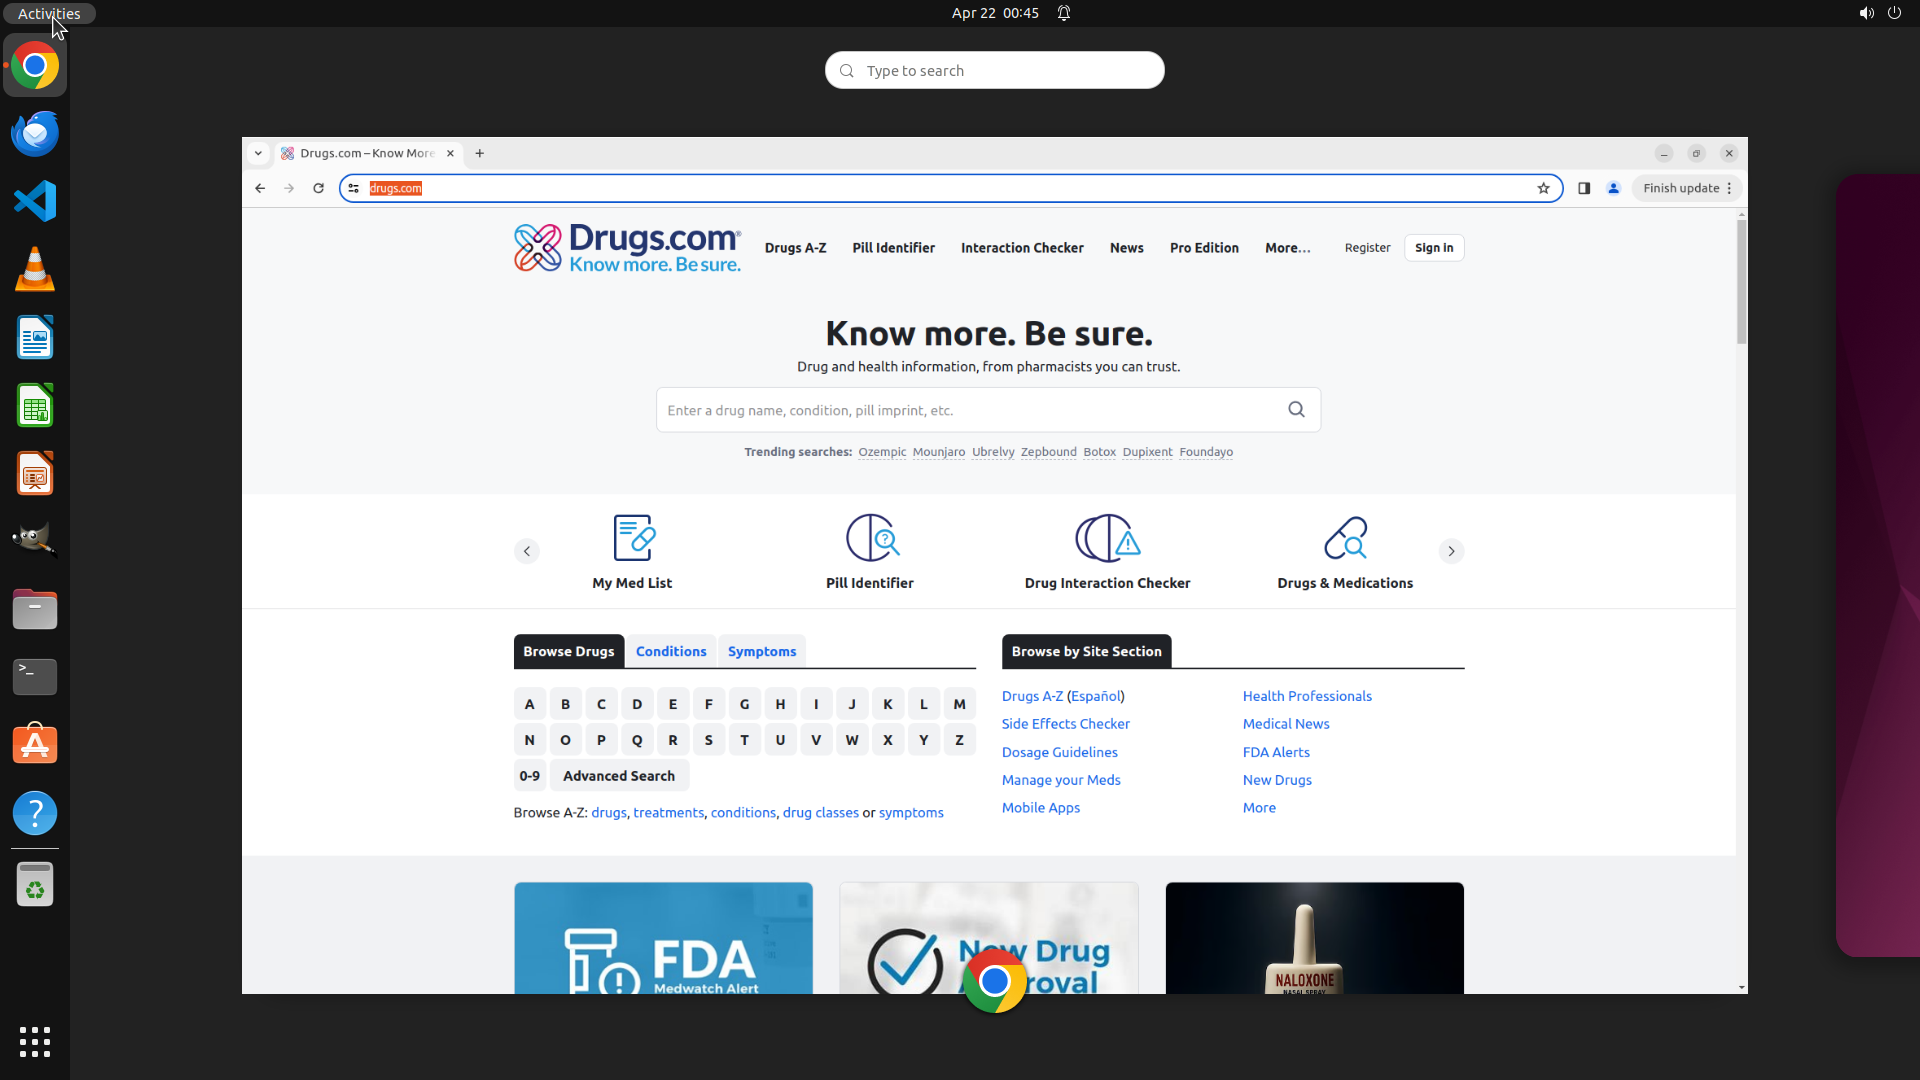Screen dimensions: 1920x1080
Task: Advance carousel with right chevron arrow
Action: [x=1451, y=551]
